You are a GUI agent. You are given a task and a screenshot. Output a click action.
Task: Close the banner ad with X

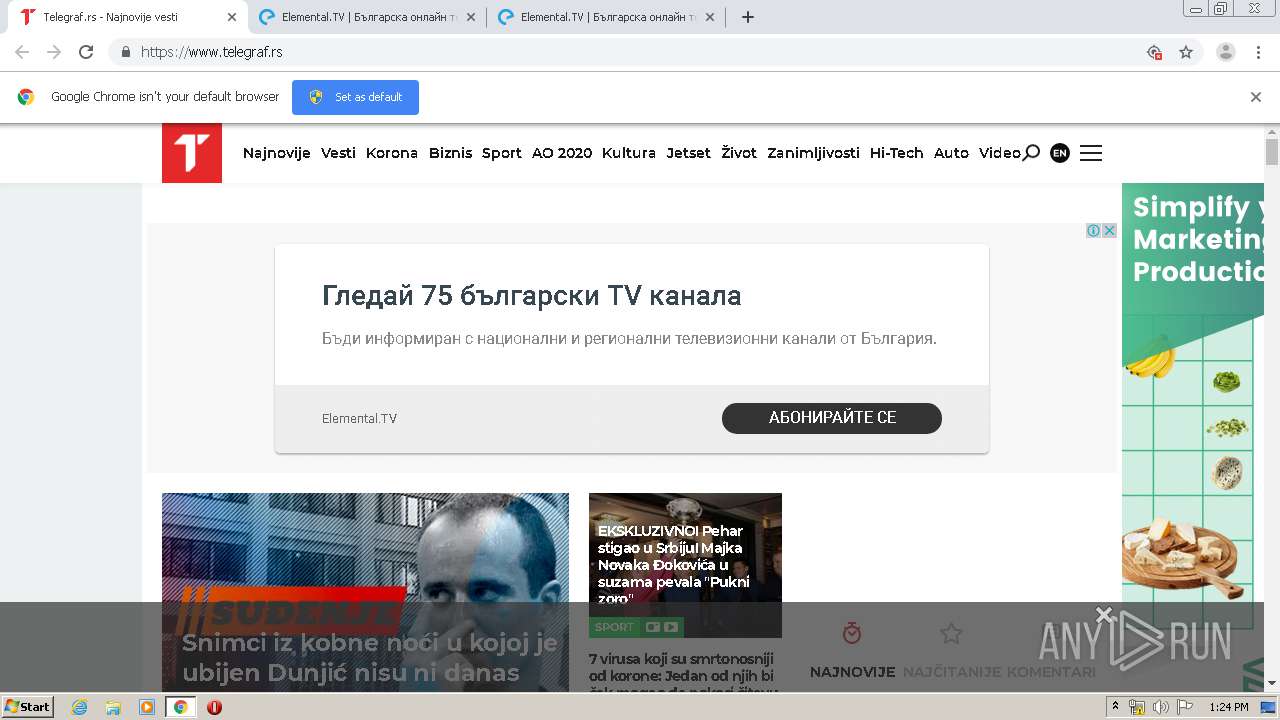pyautogui.click(x=1109, y=230)
